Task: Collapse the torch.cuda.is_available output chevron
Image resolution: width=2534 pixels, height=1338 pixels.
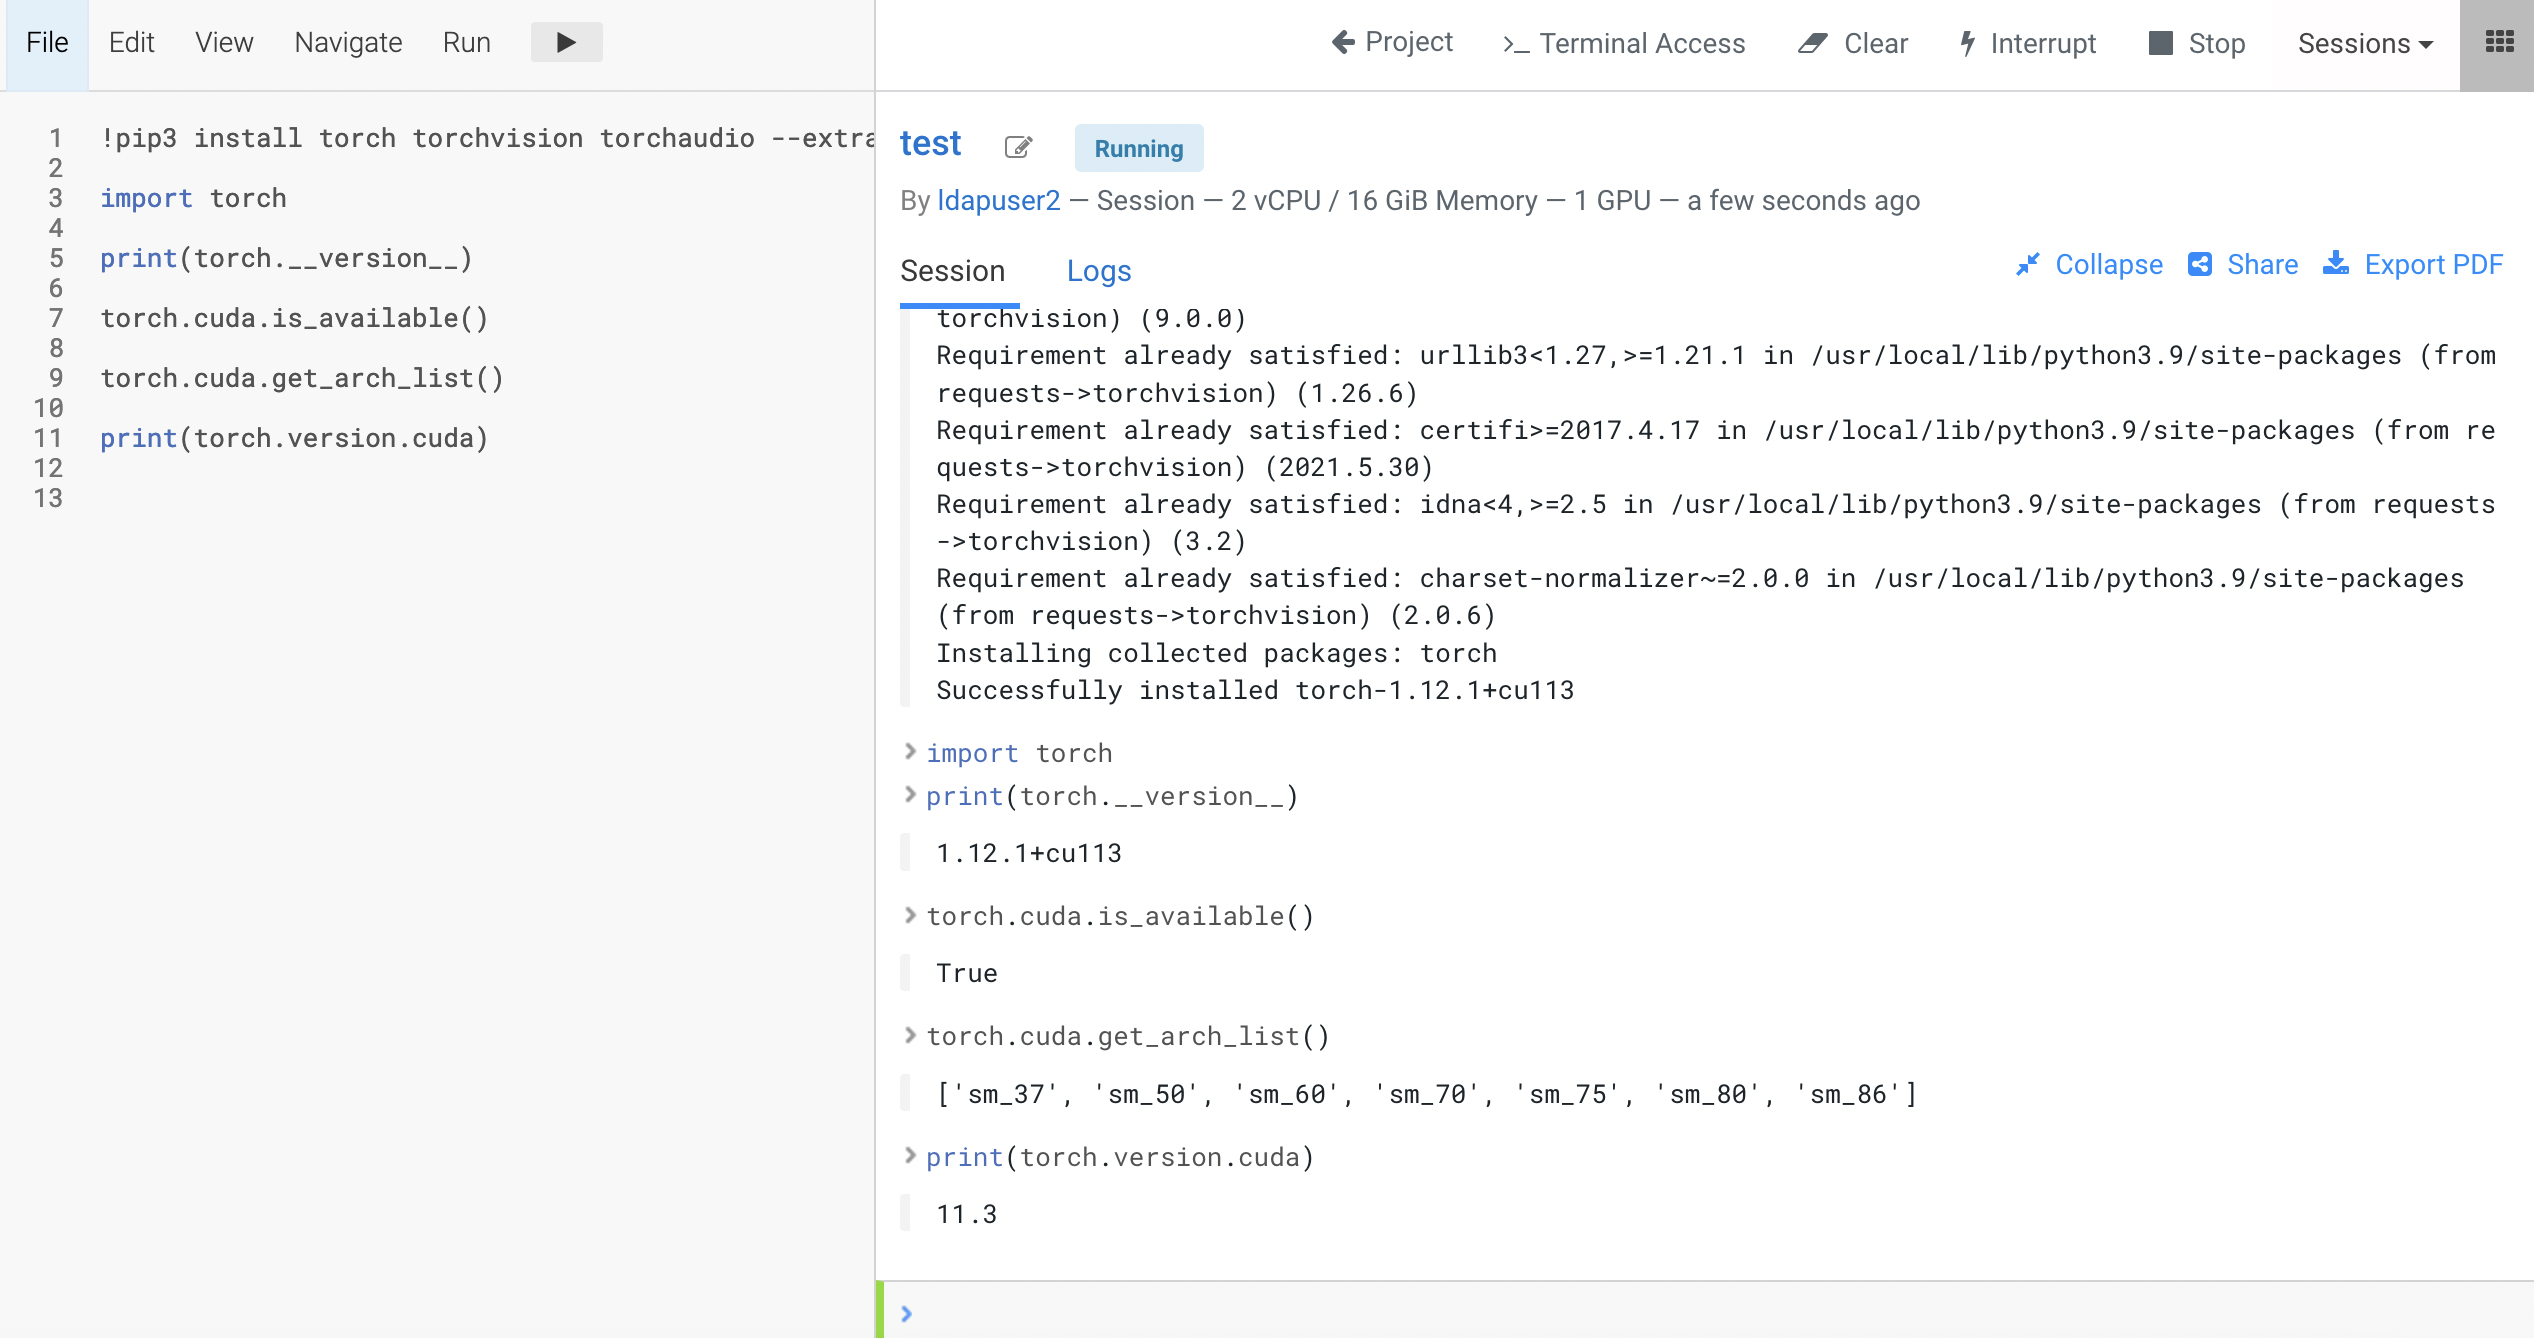Action: click(909, 915)
